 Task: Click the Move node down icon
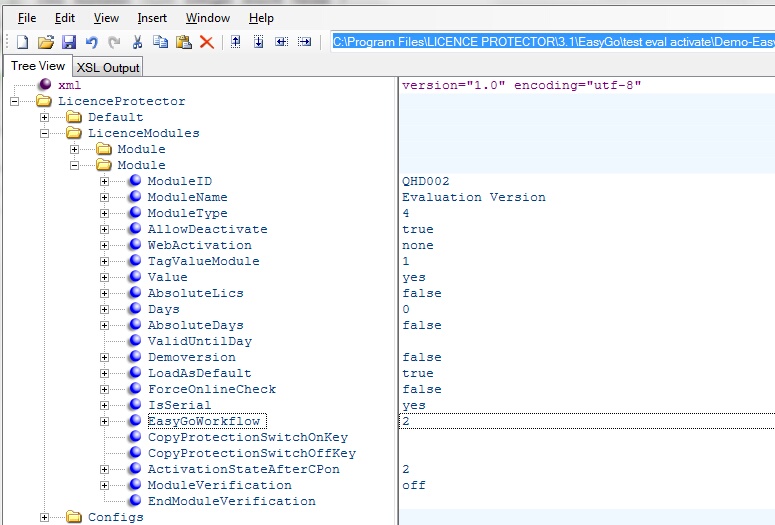(x=258, y=42)
